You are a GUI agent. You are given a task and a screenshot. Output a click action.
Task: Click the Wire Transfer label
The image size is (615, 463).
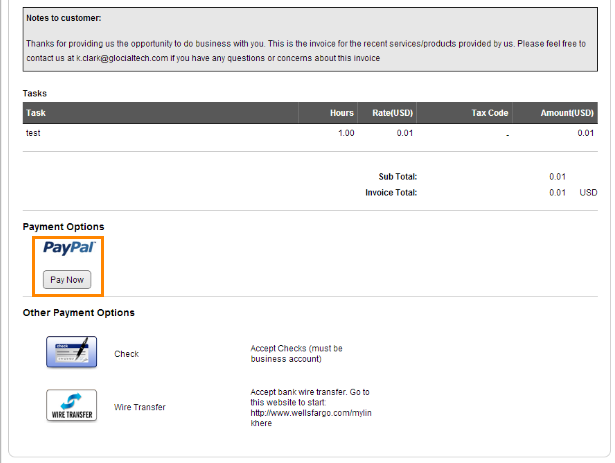click(140, 407)
